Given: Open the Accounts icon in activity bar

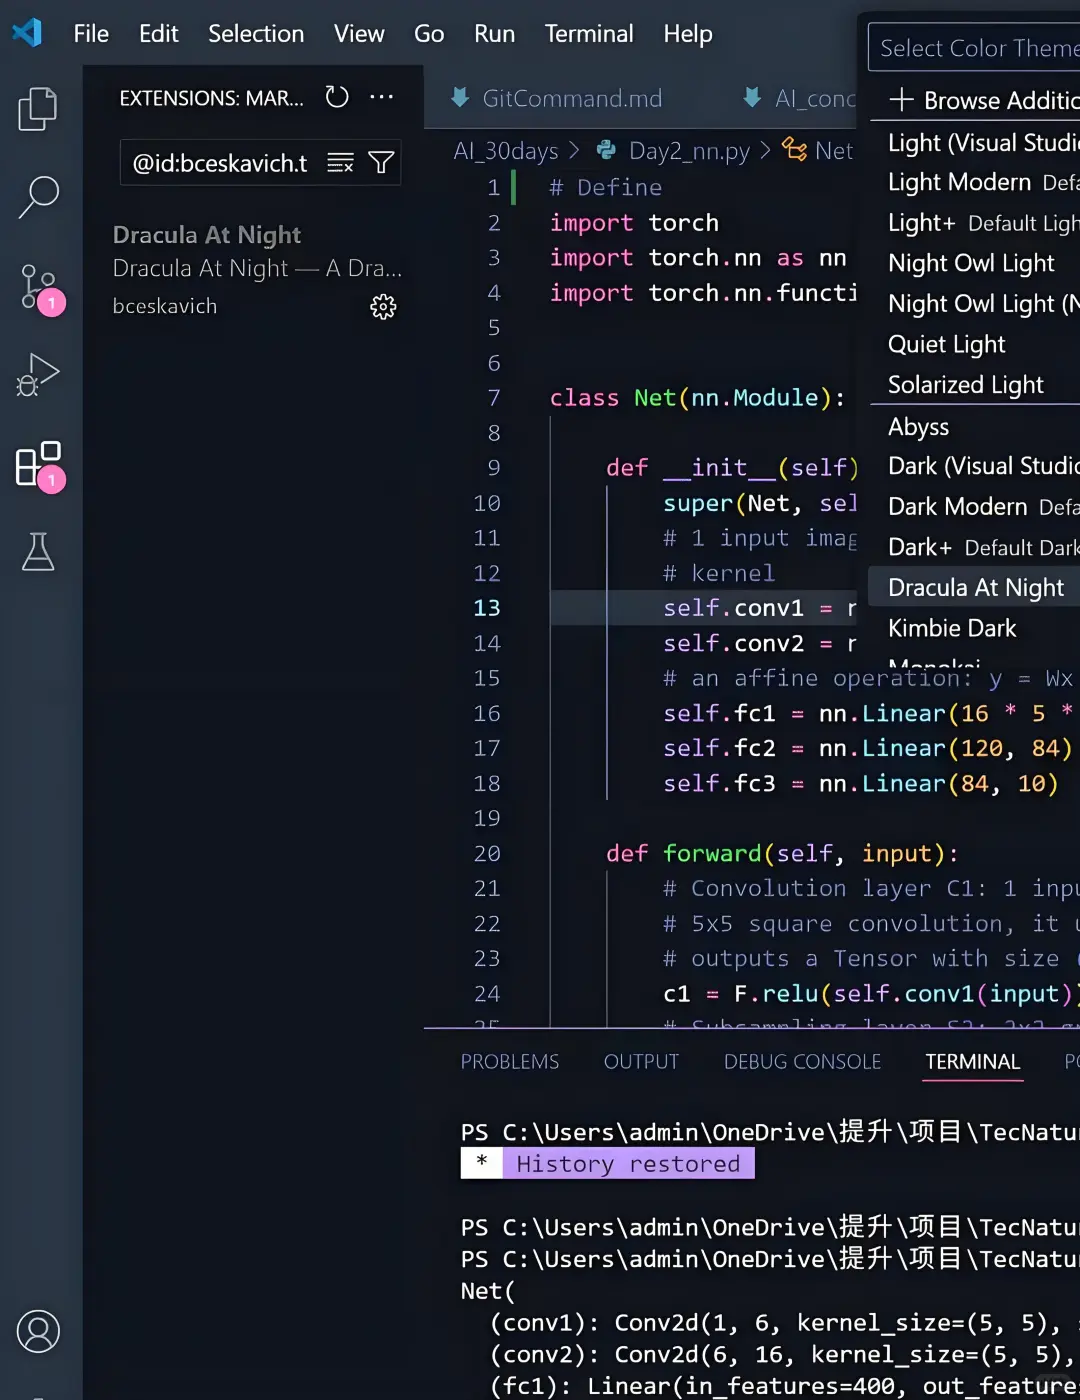Looking at the screenshot, I should point(38,1331).
